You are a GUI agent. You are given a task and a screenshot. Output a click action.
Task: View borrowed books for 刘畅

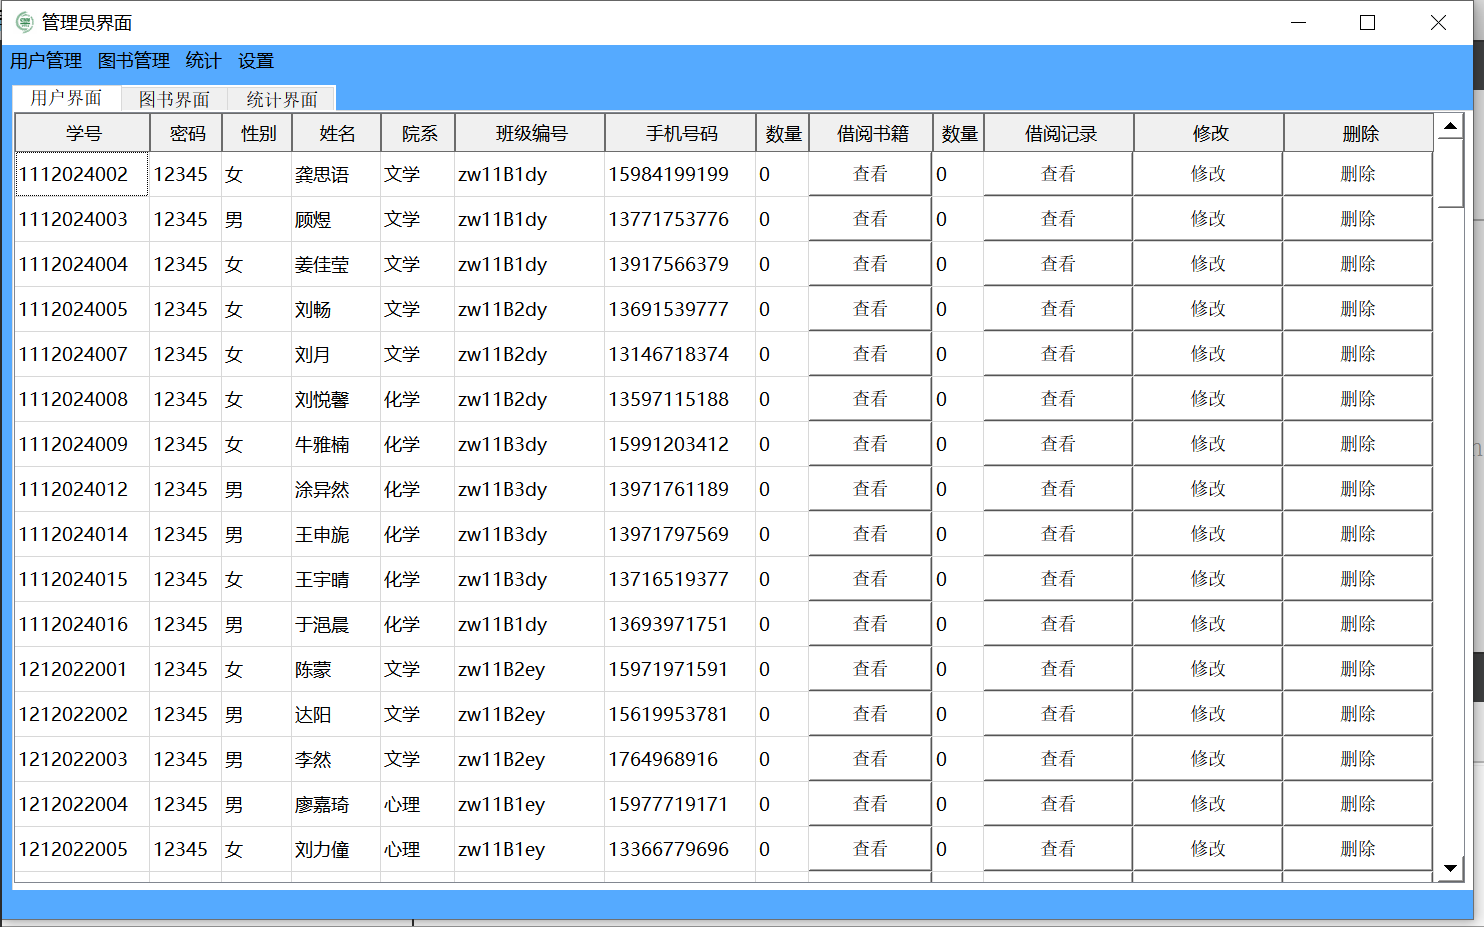click(870, 309)
